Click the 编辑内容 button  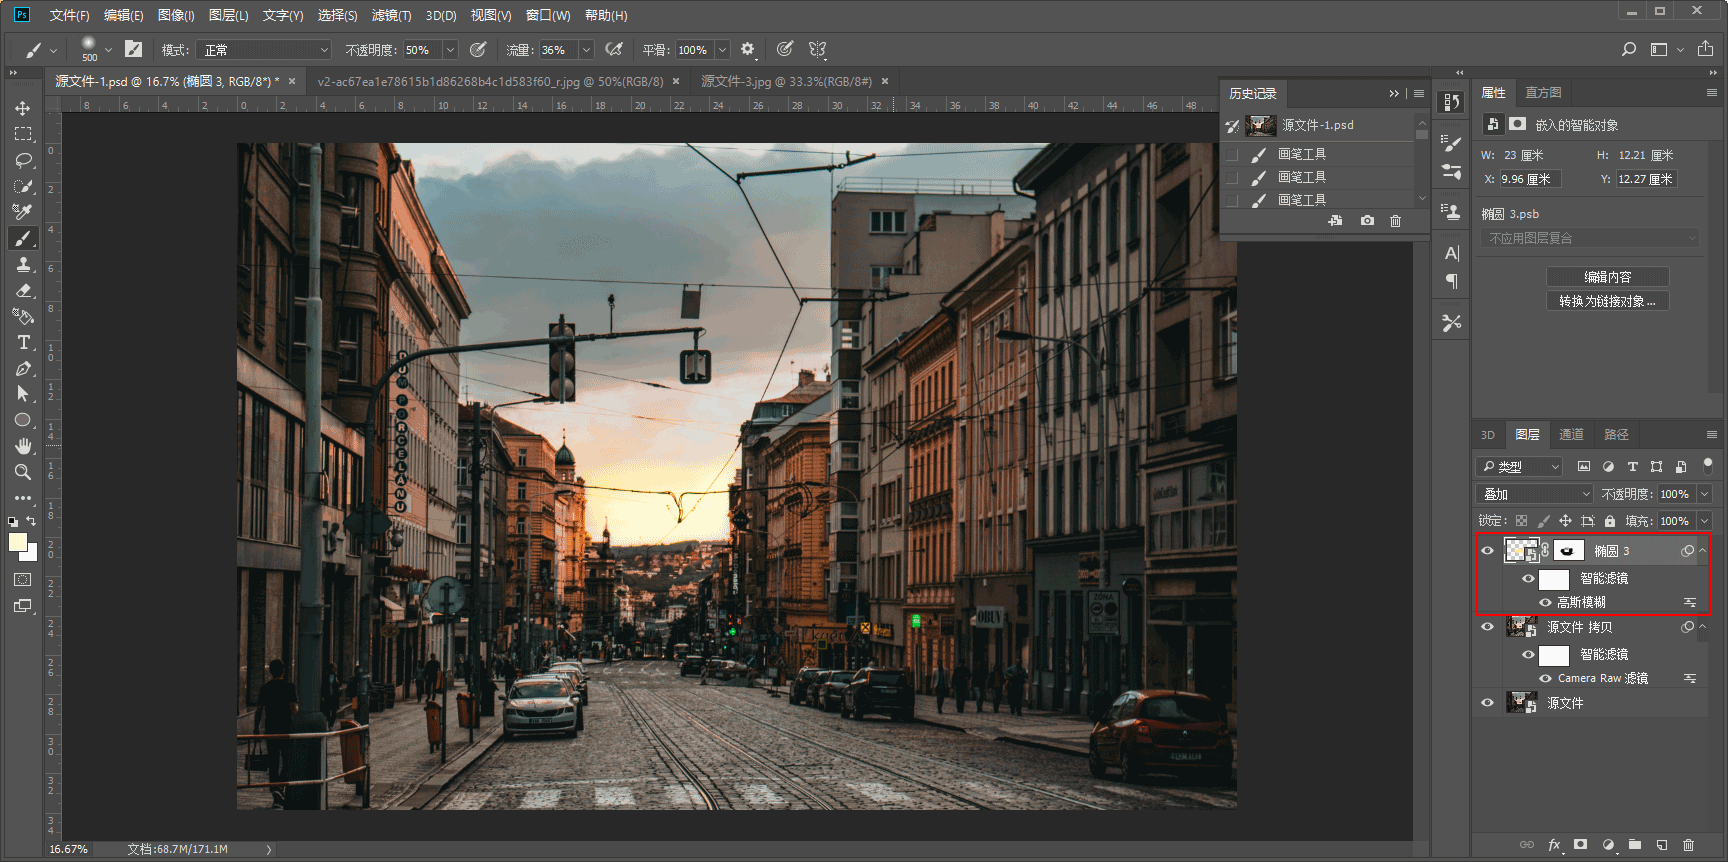tap(1607, 277)
